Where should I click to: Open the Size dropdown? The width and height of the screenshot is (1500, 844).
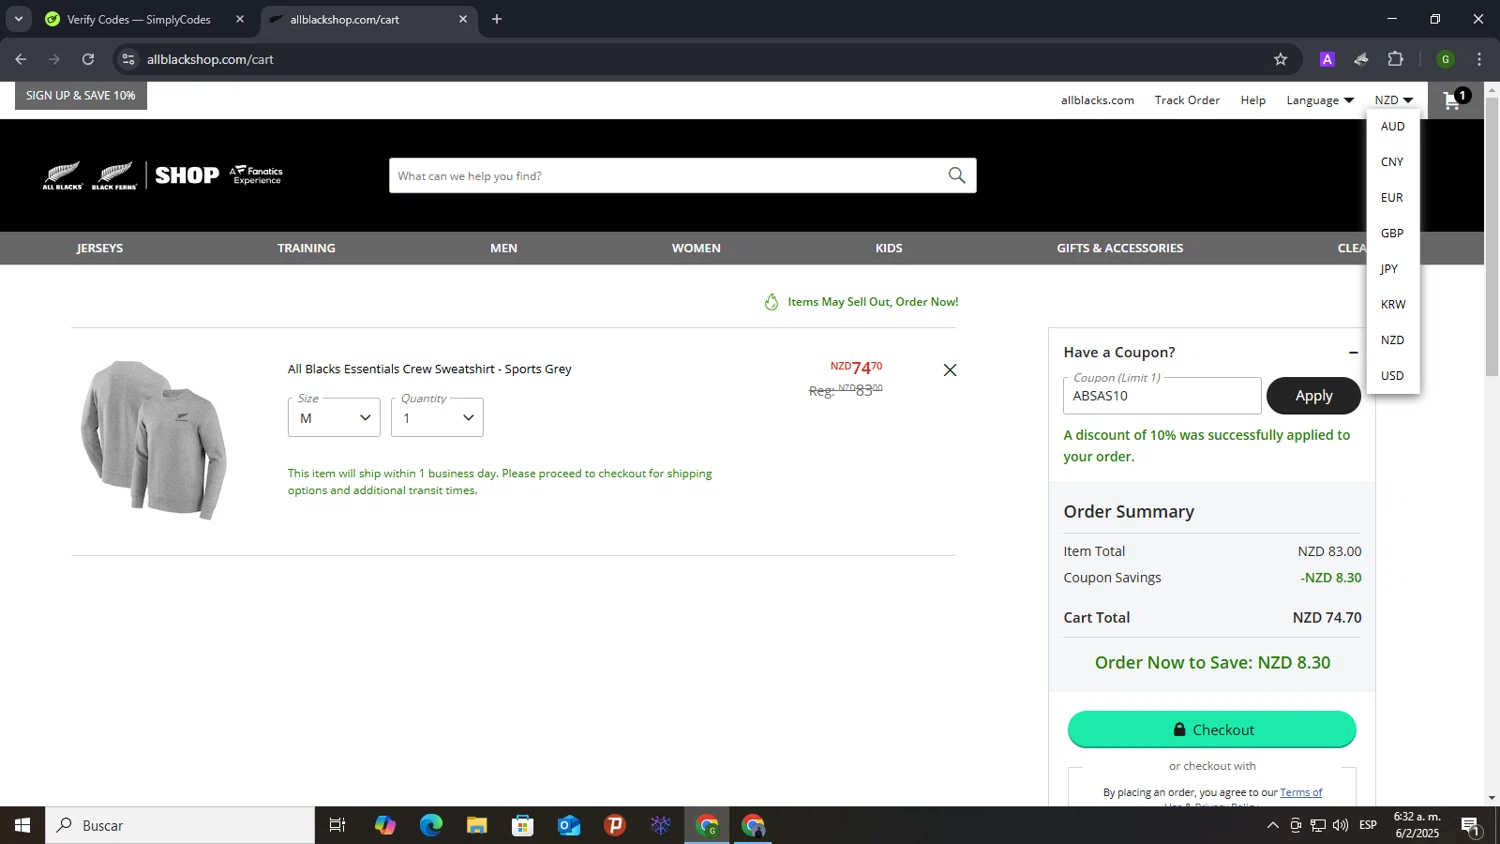pos(334,418)
